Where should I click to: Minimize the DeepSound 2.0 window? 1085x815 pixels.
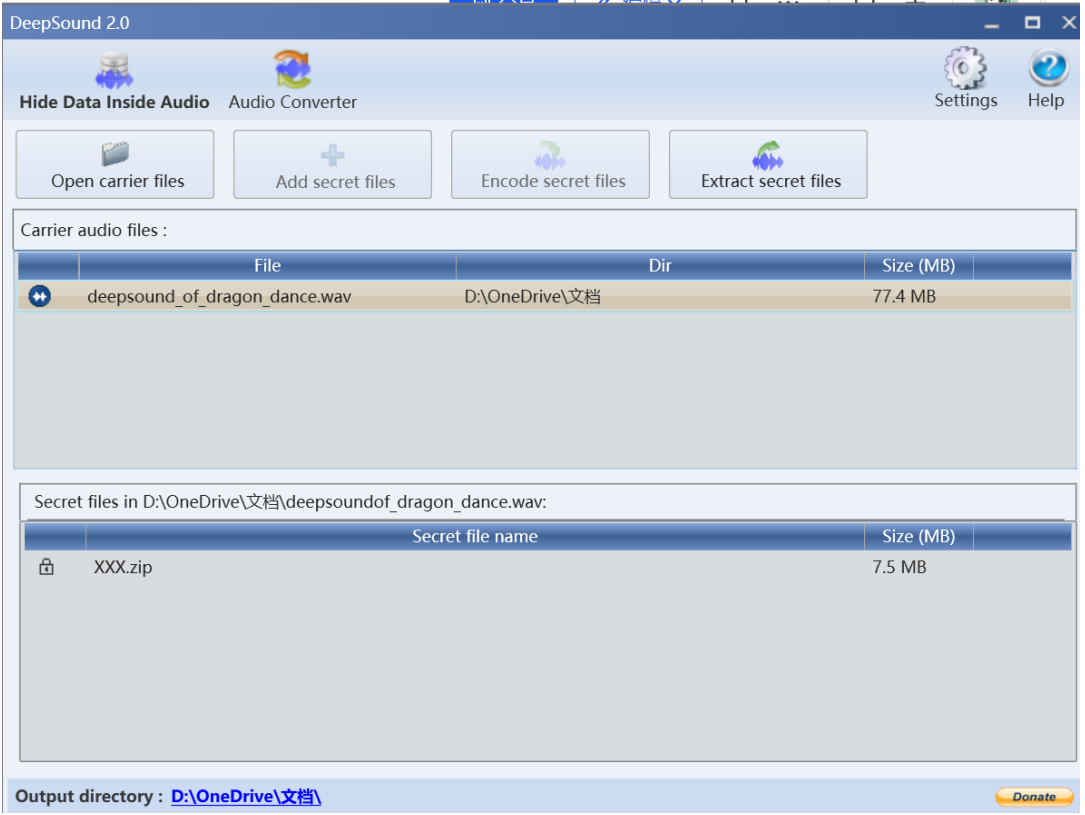992,24
